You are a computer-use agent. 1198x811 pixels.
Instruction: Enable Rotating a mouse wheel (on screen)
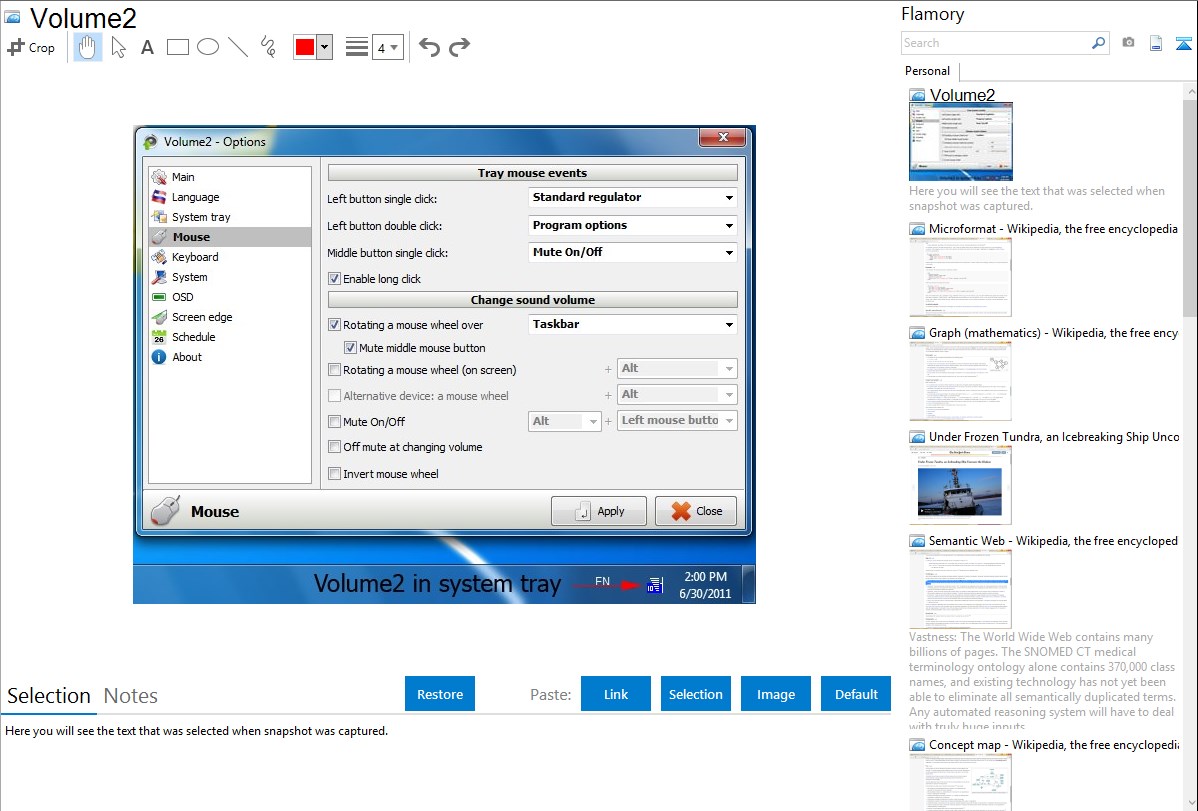click(334, 370)
